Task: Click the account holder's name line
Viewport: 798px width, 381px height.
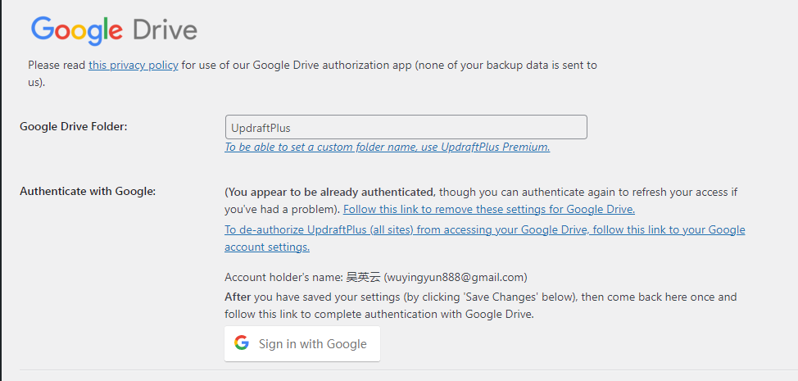Action: pyautogui.click(x=376, y=278)
